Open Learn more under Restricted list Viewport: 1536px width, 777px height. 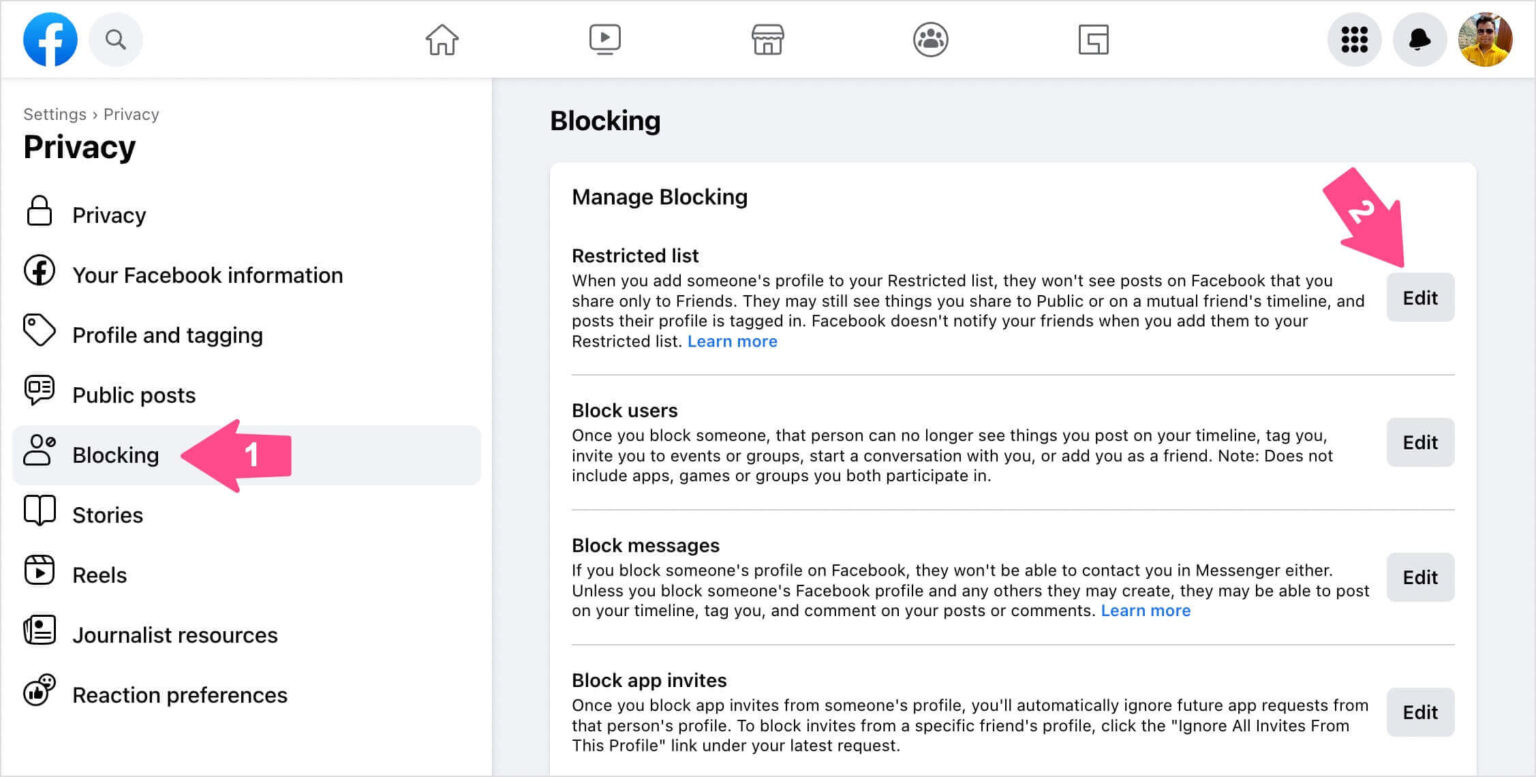click(732, 341)
